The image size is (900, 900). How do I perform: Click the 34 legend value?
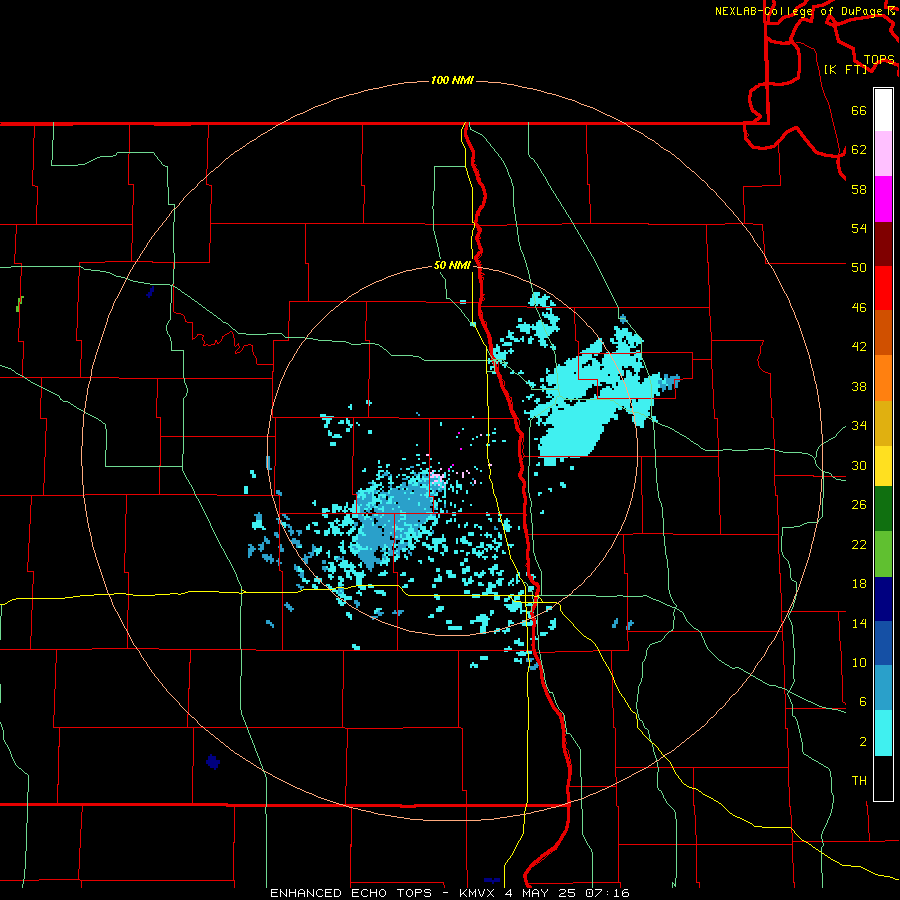click(859, 425)
